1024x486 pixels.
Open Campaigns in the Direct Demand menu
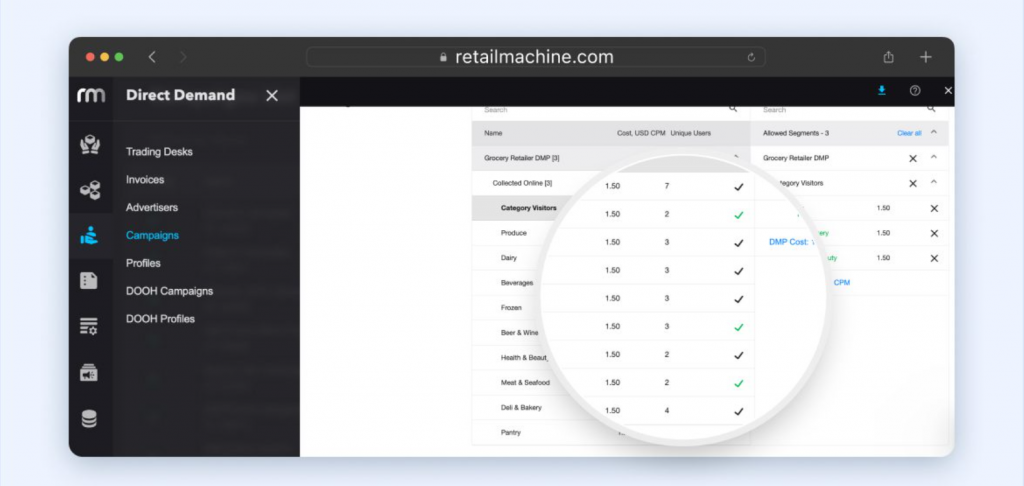click(152, 236)
